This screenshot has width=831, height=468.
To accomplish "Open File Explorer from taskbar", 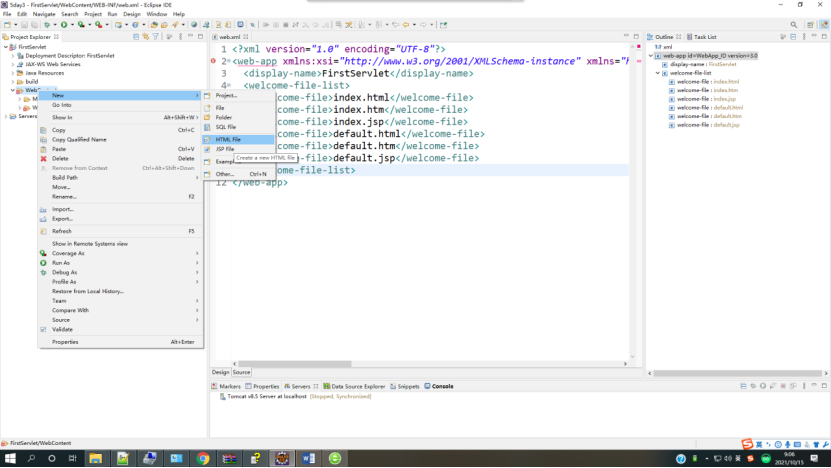I will click(x=95, y=458).
